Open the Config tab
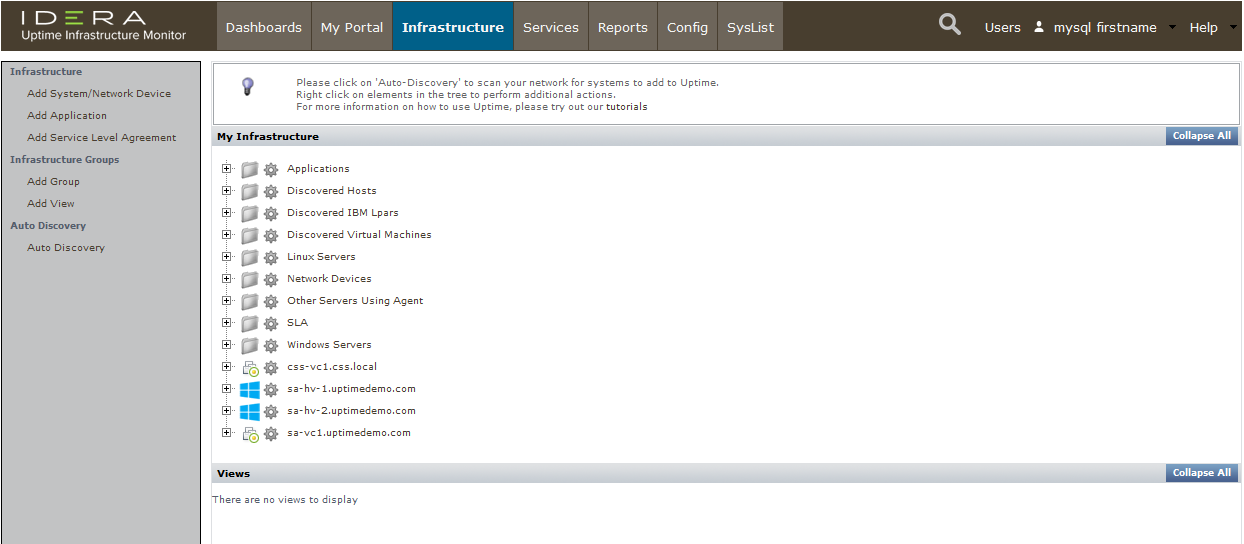The height and width of the screenshot is (544, 1244). point(687,27)
